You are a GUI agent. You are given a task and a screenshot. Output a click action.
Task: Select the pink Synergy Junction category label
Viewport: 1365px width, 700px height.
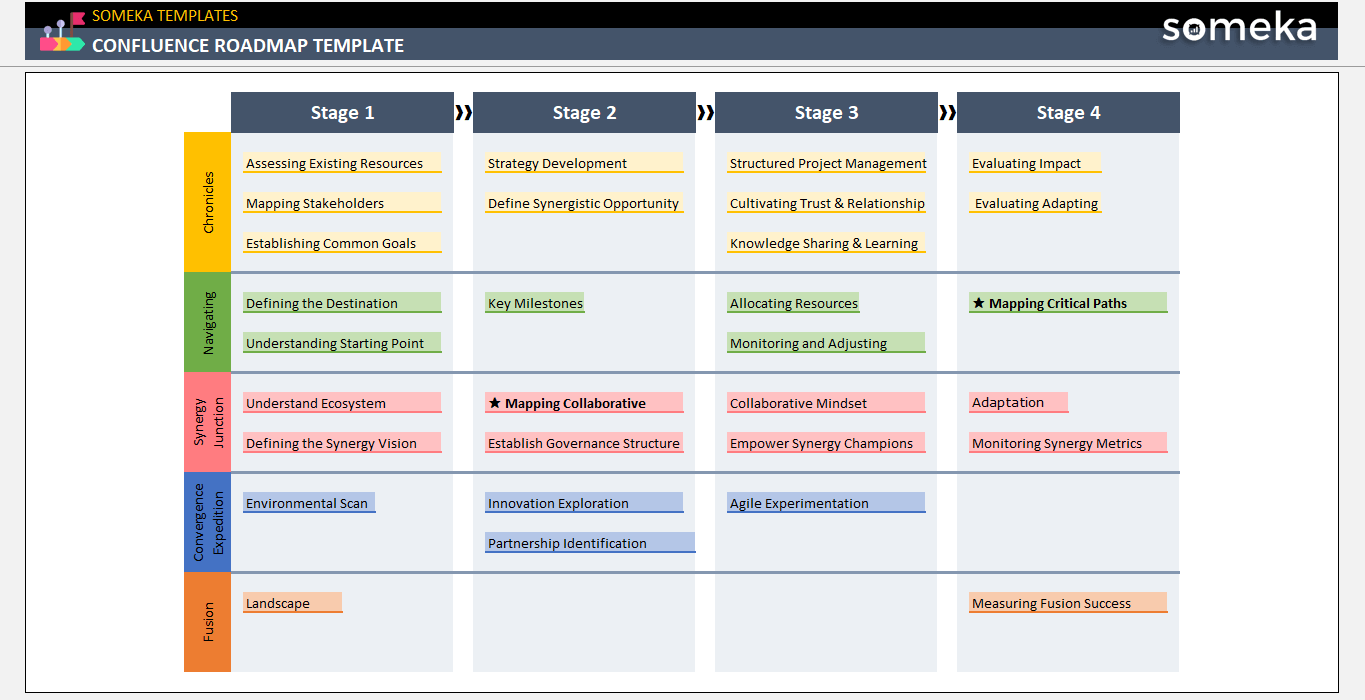pyautogui.click(x=208, y=422)
